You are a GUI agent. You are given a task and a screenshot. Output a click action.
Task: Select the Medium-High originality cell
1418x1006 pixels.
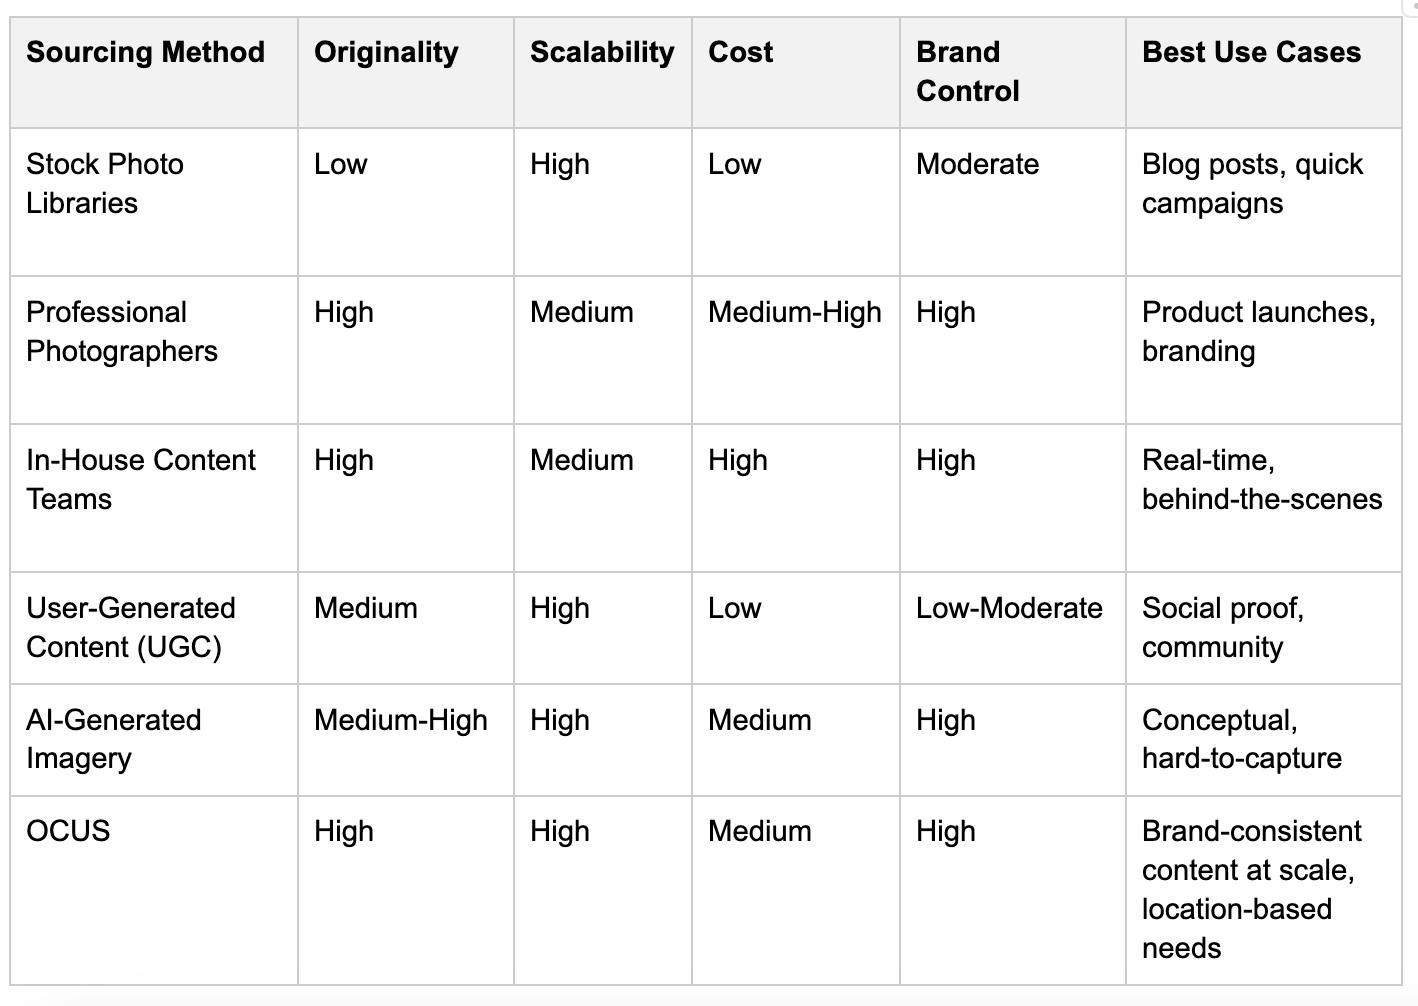coord(401,720)
